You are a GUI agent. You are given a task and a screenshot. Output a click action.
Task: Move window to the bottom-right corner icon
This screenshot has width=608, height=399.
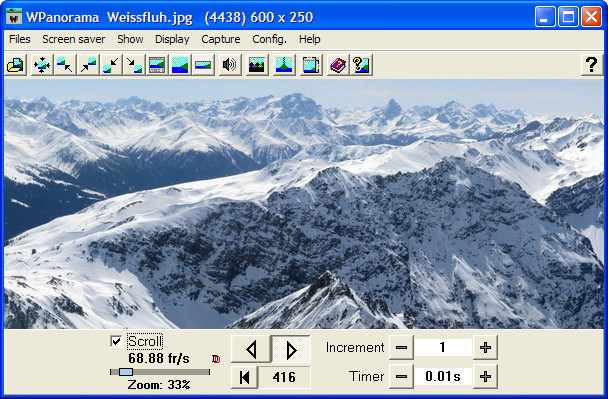134,65
